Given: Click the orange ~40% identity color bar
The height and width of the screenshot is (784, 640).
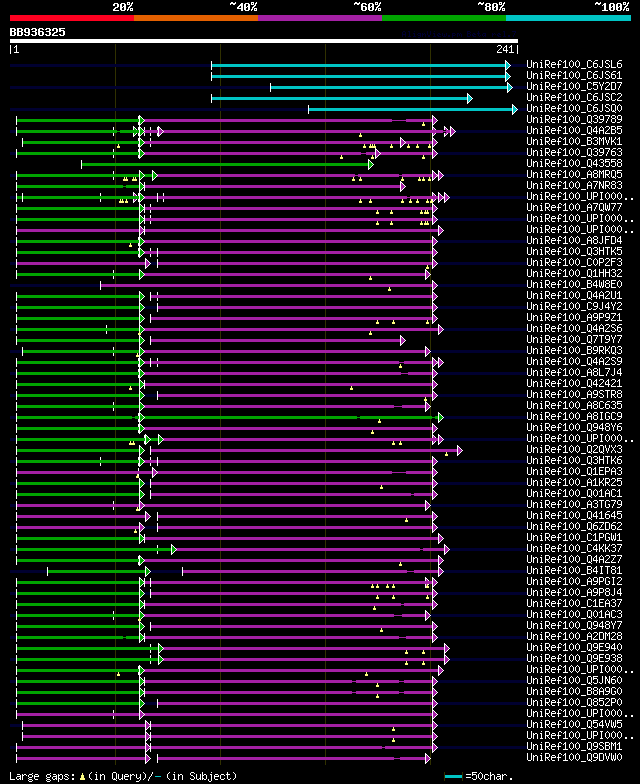Looking at the screenshot, I should [196, 18].
